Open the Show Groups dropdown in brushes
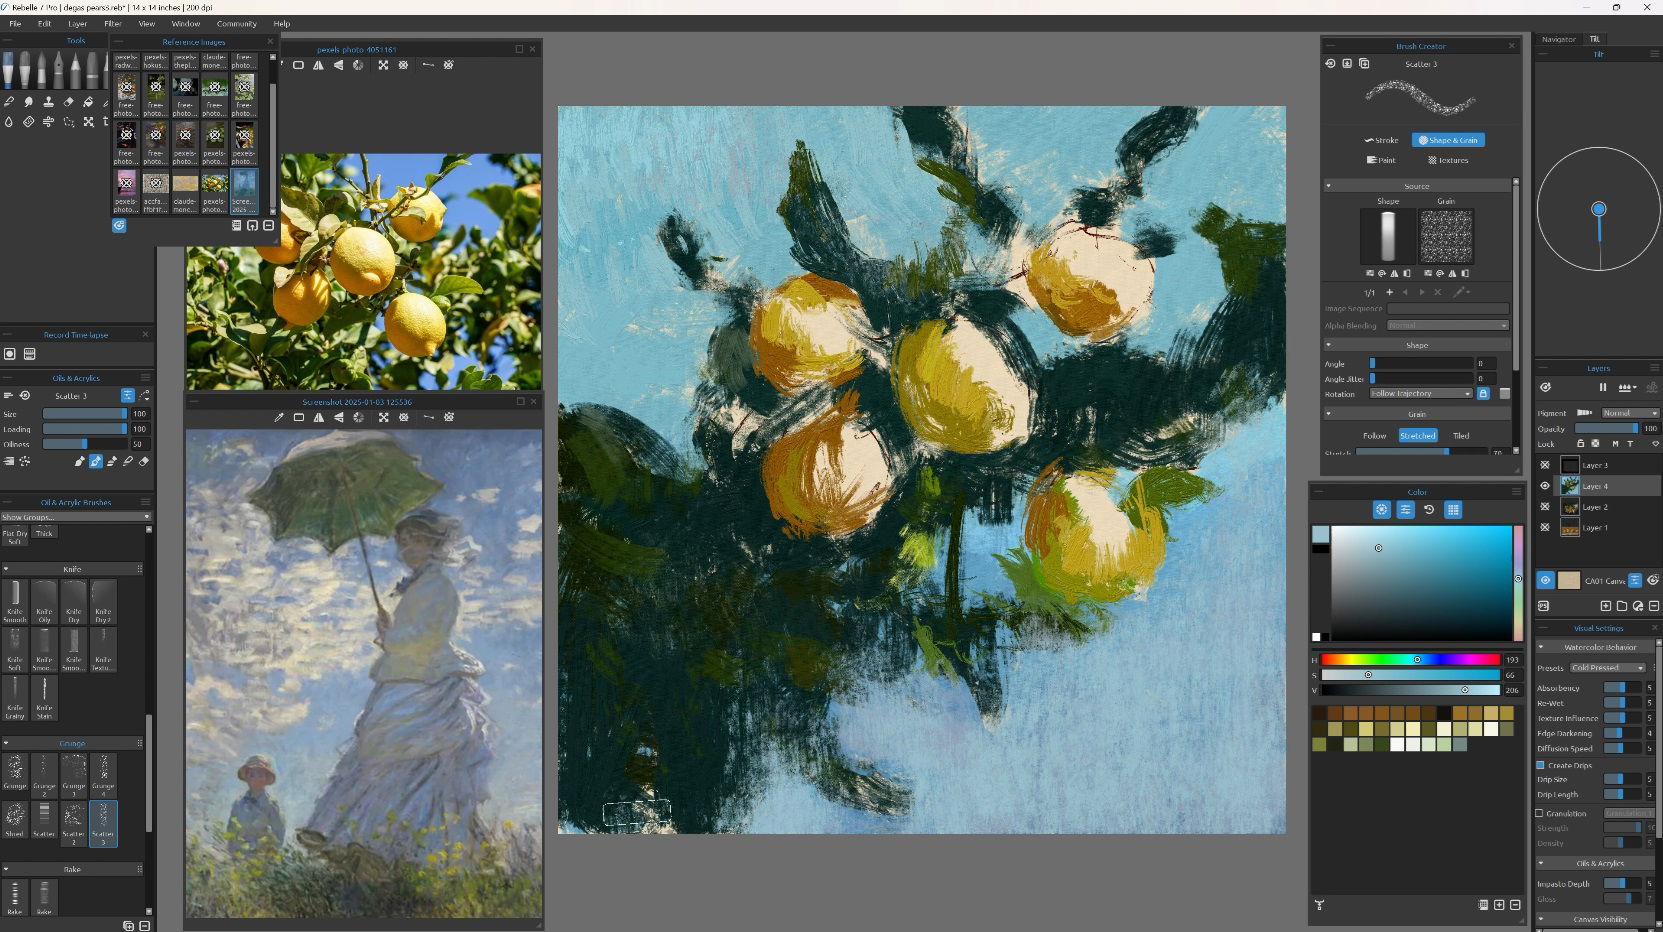Viewport: 1663px width, 932px height. pyautogui.click(x=76, y=517)
